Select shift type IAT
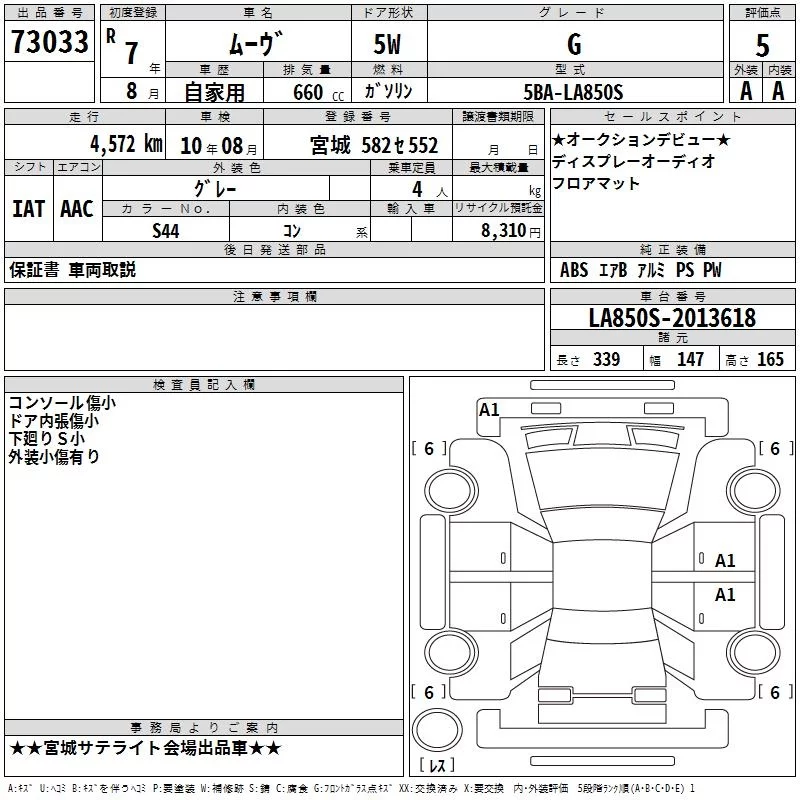This screenshot has height=800, width=800. [x=29, y=209]
